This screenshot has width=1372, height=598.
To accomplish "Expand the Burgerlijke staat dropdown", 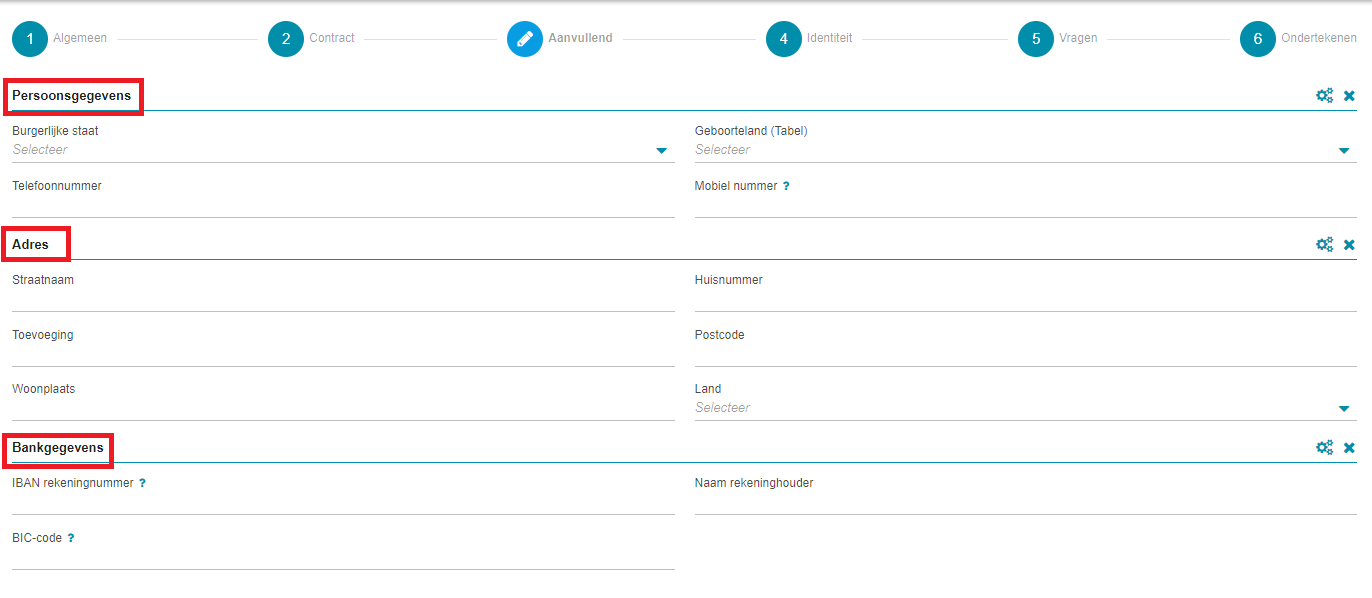I will [343, 150].
